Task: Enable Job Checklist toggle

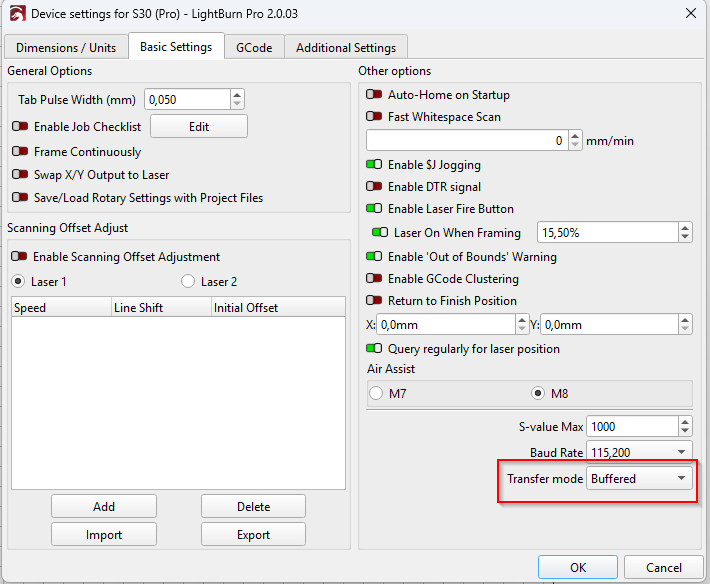Action: tap(20, 127)
